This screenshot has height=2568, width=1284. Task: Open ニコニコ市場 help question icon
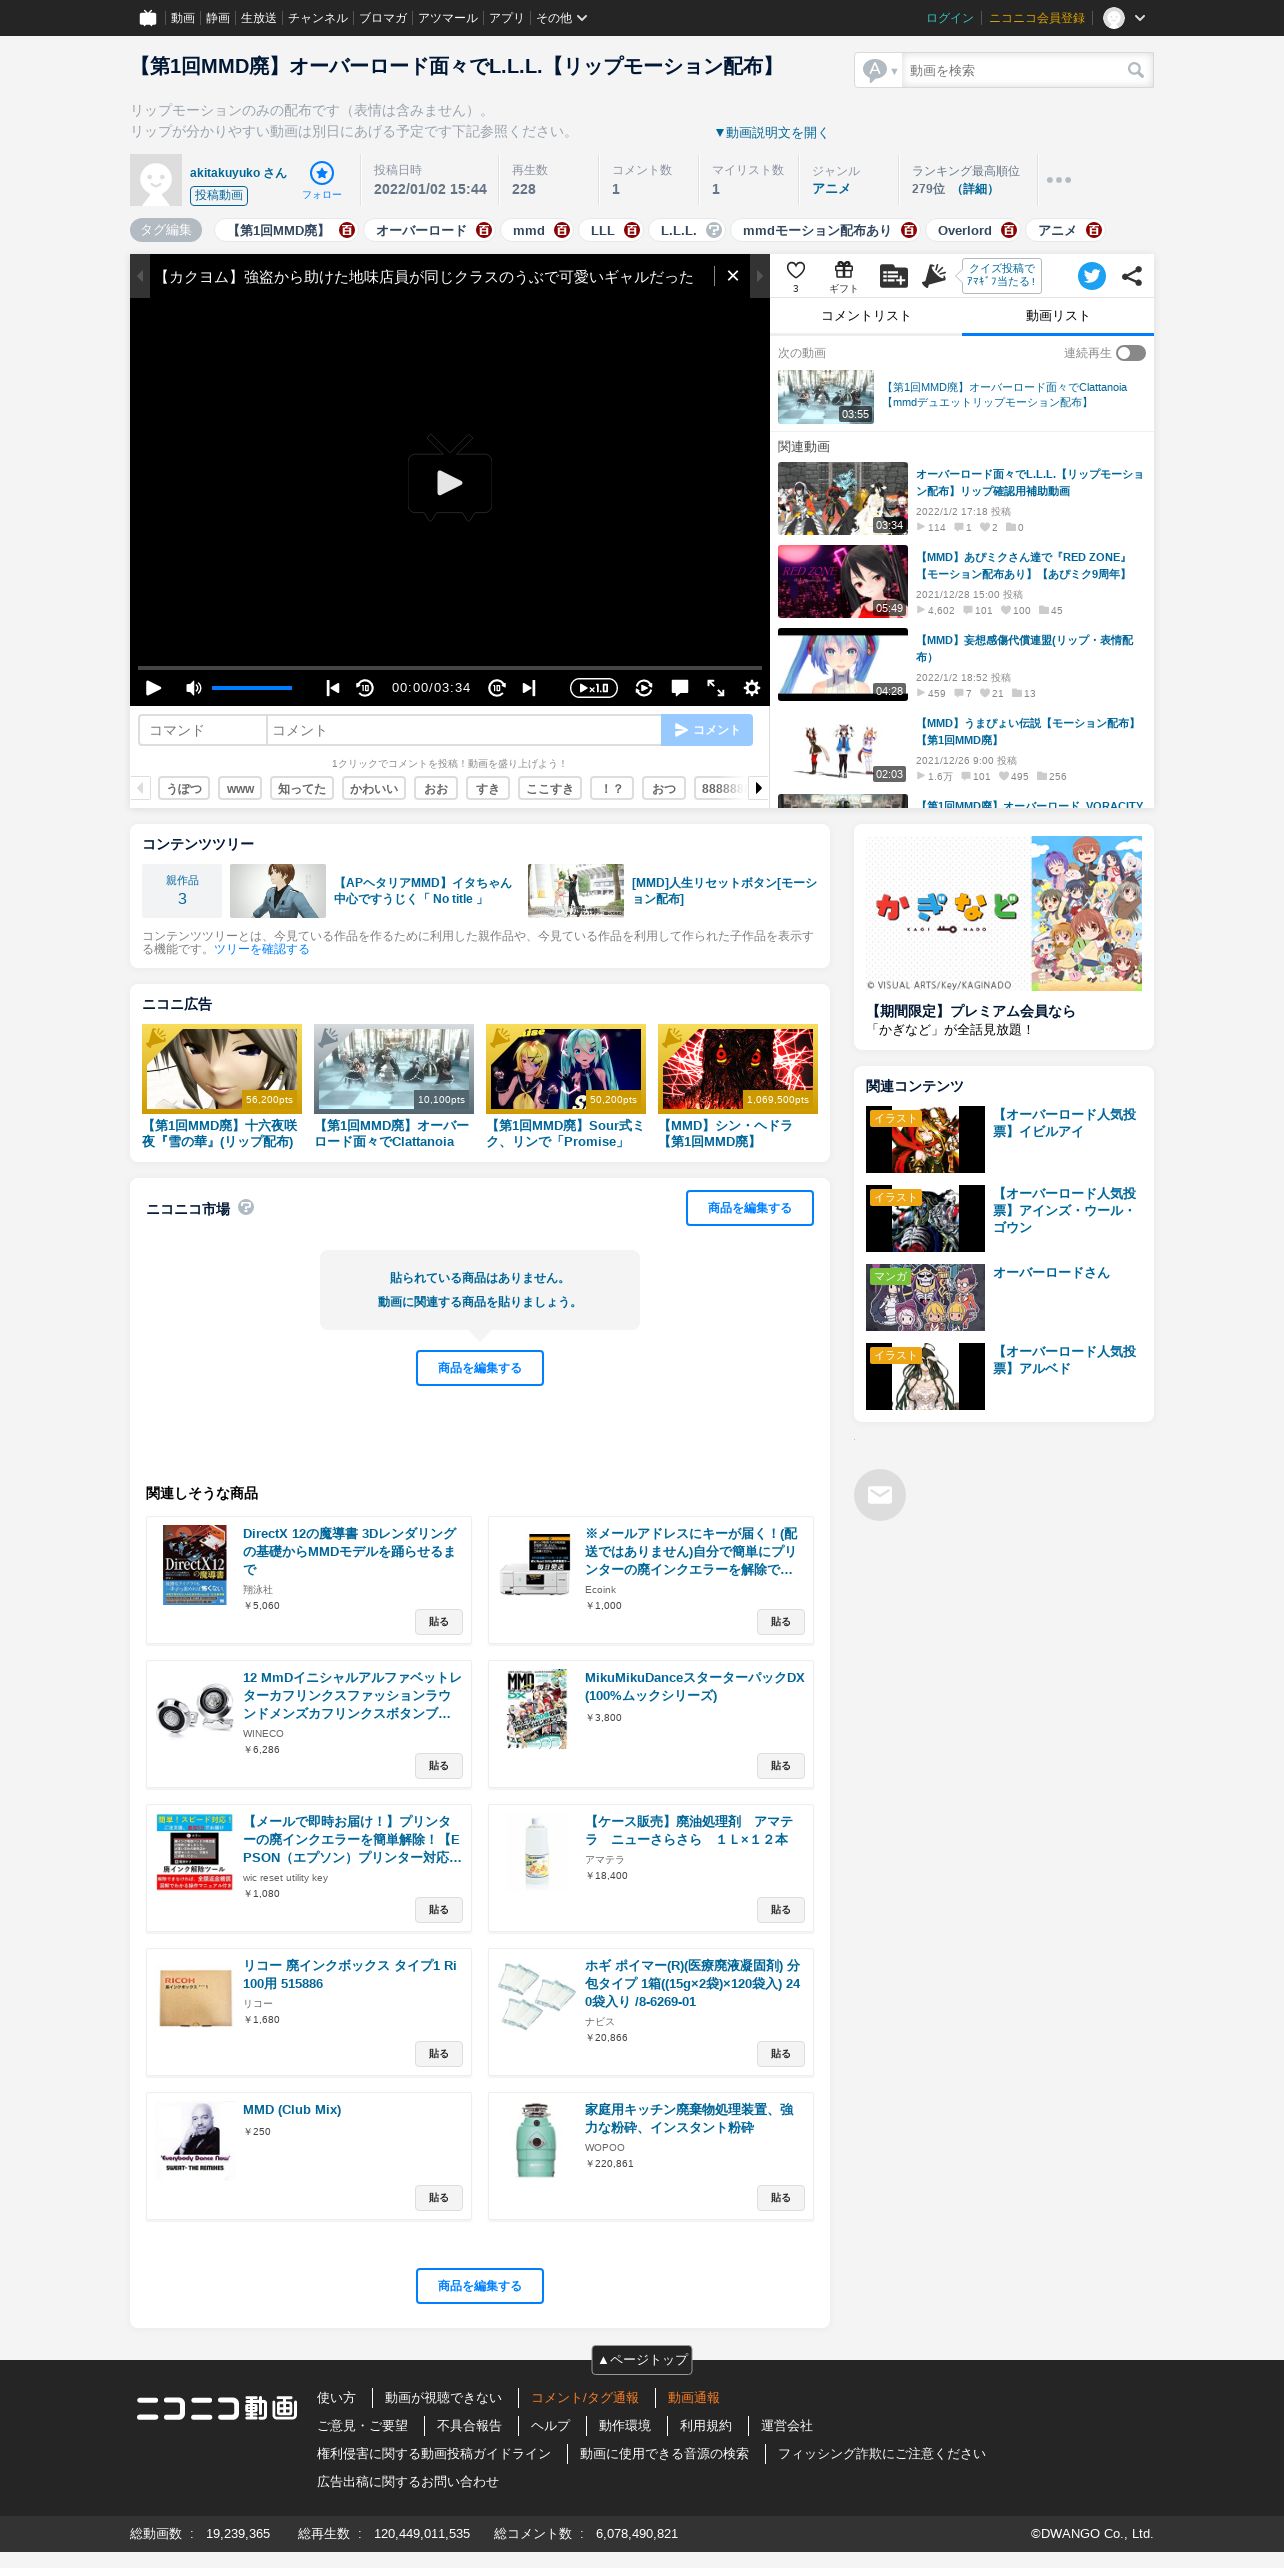[x=246, y=1207]
